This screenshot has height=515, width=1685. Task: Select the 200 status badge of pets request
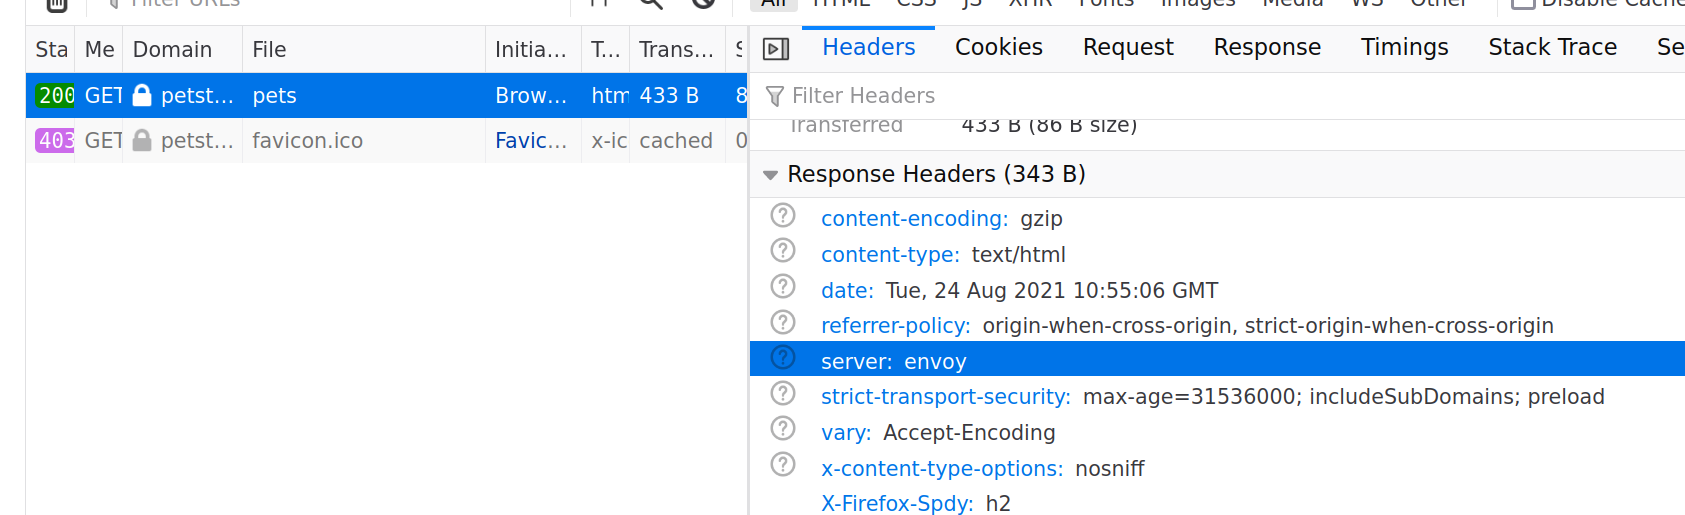coord(56,96)
